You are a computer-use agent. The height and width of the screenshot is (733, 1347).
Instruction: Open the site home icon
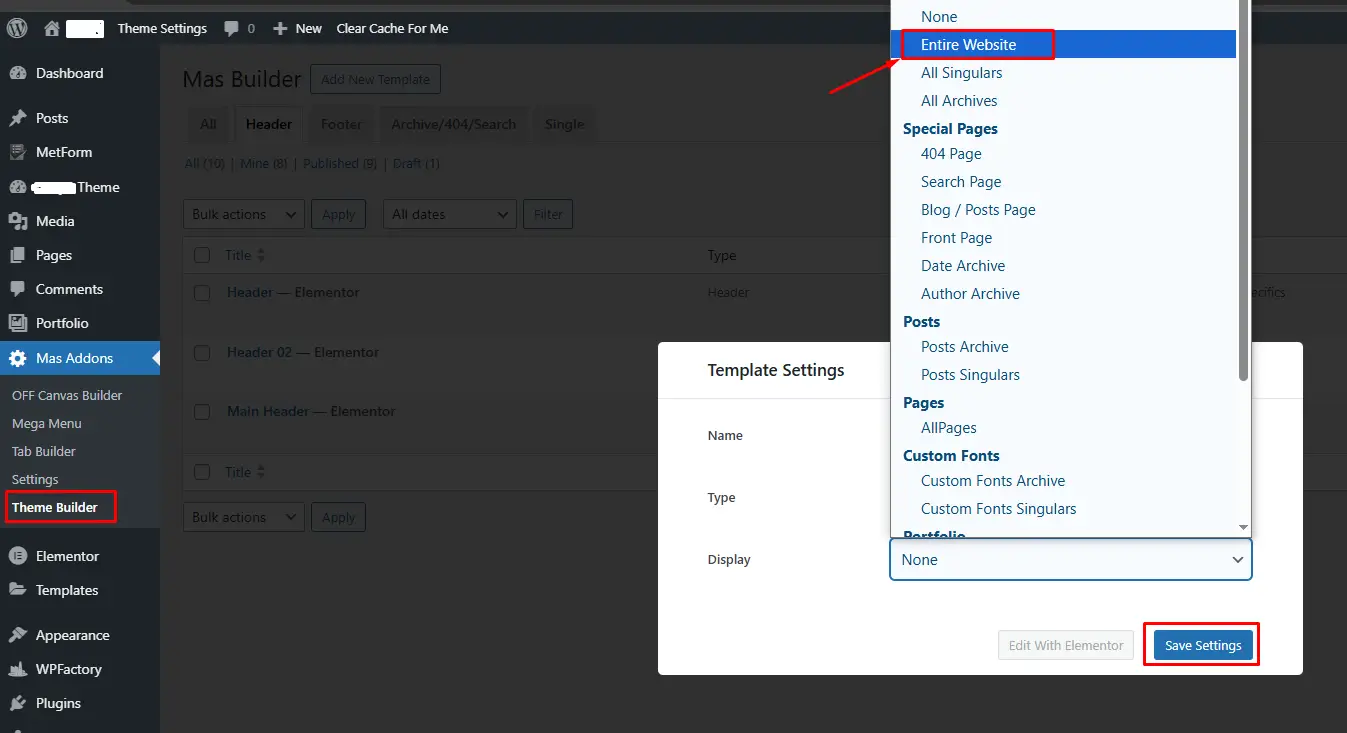(x=52, y=28)
